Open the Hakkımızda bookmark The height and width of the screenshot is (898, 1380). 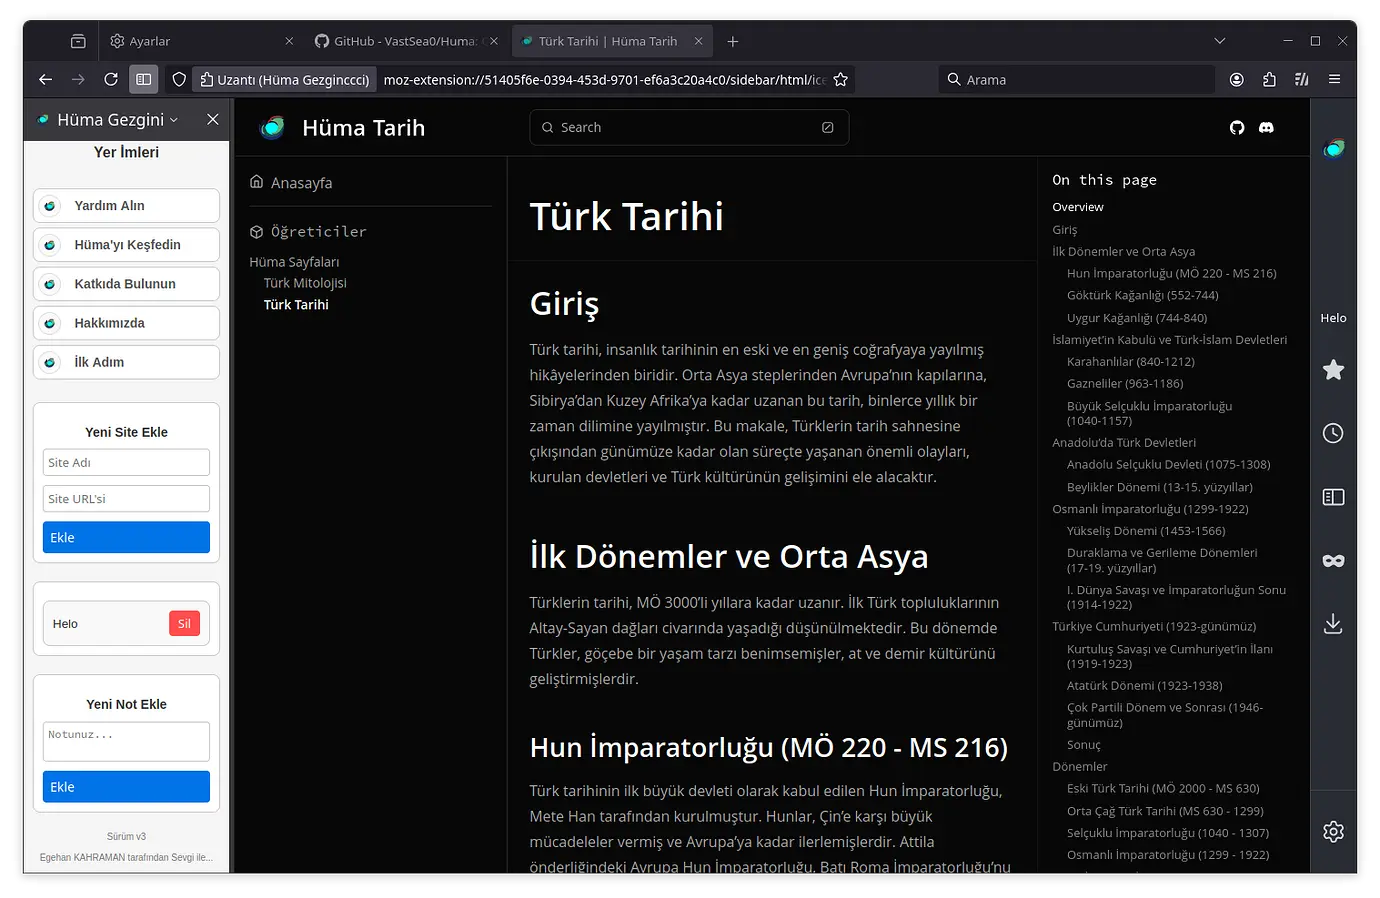pos(126,323)
